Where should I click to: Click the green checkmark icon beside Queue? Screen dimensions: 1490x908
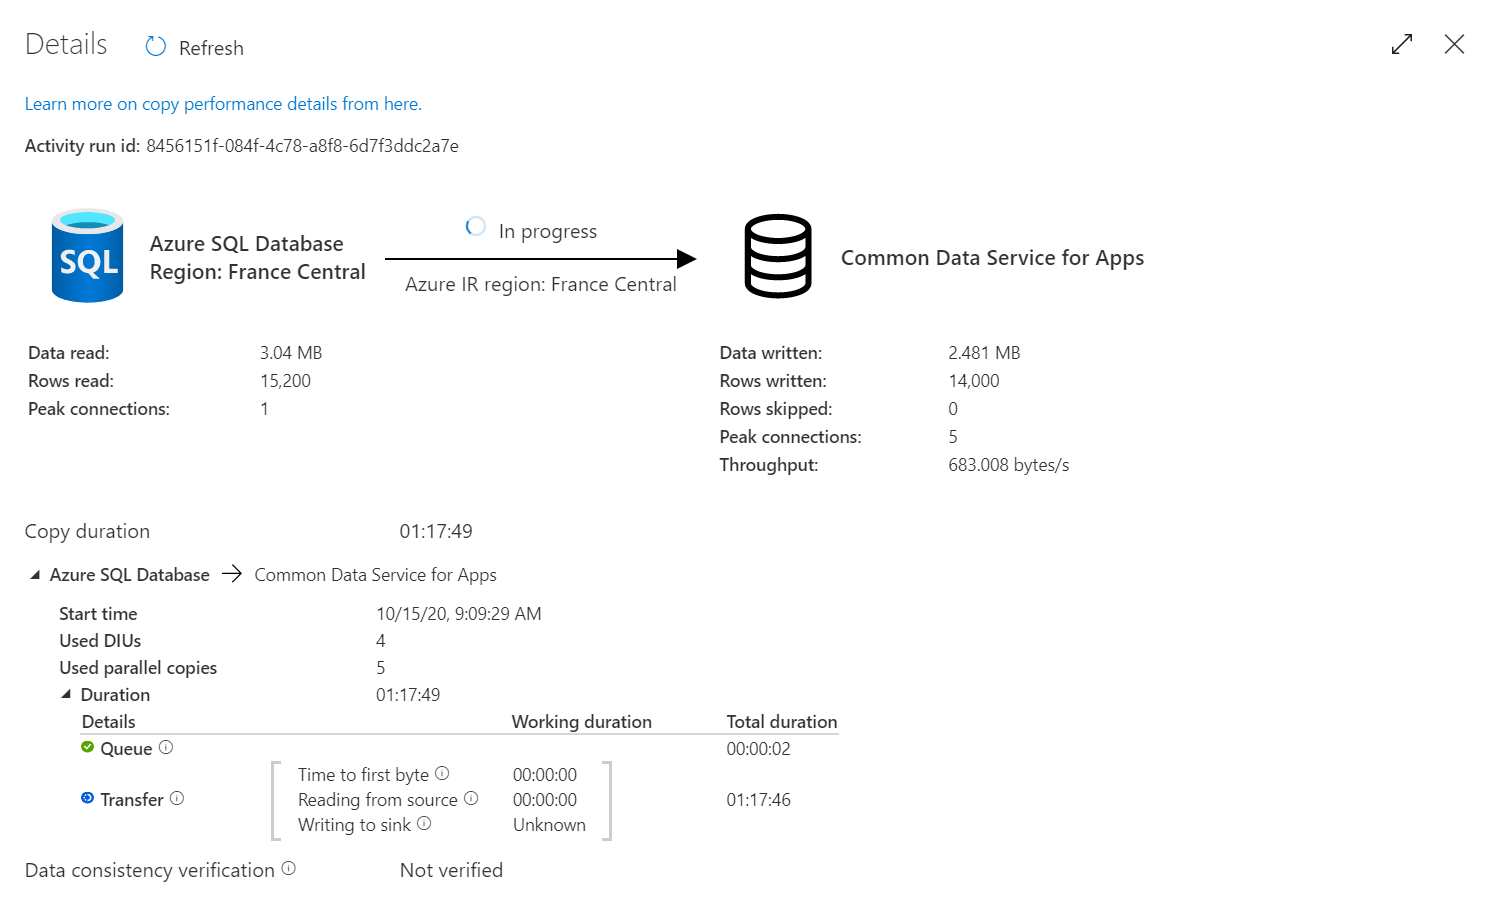[88, 747]
